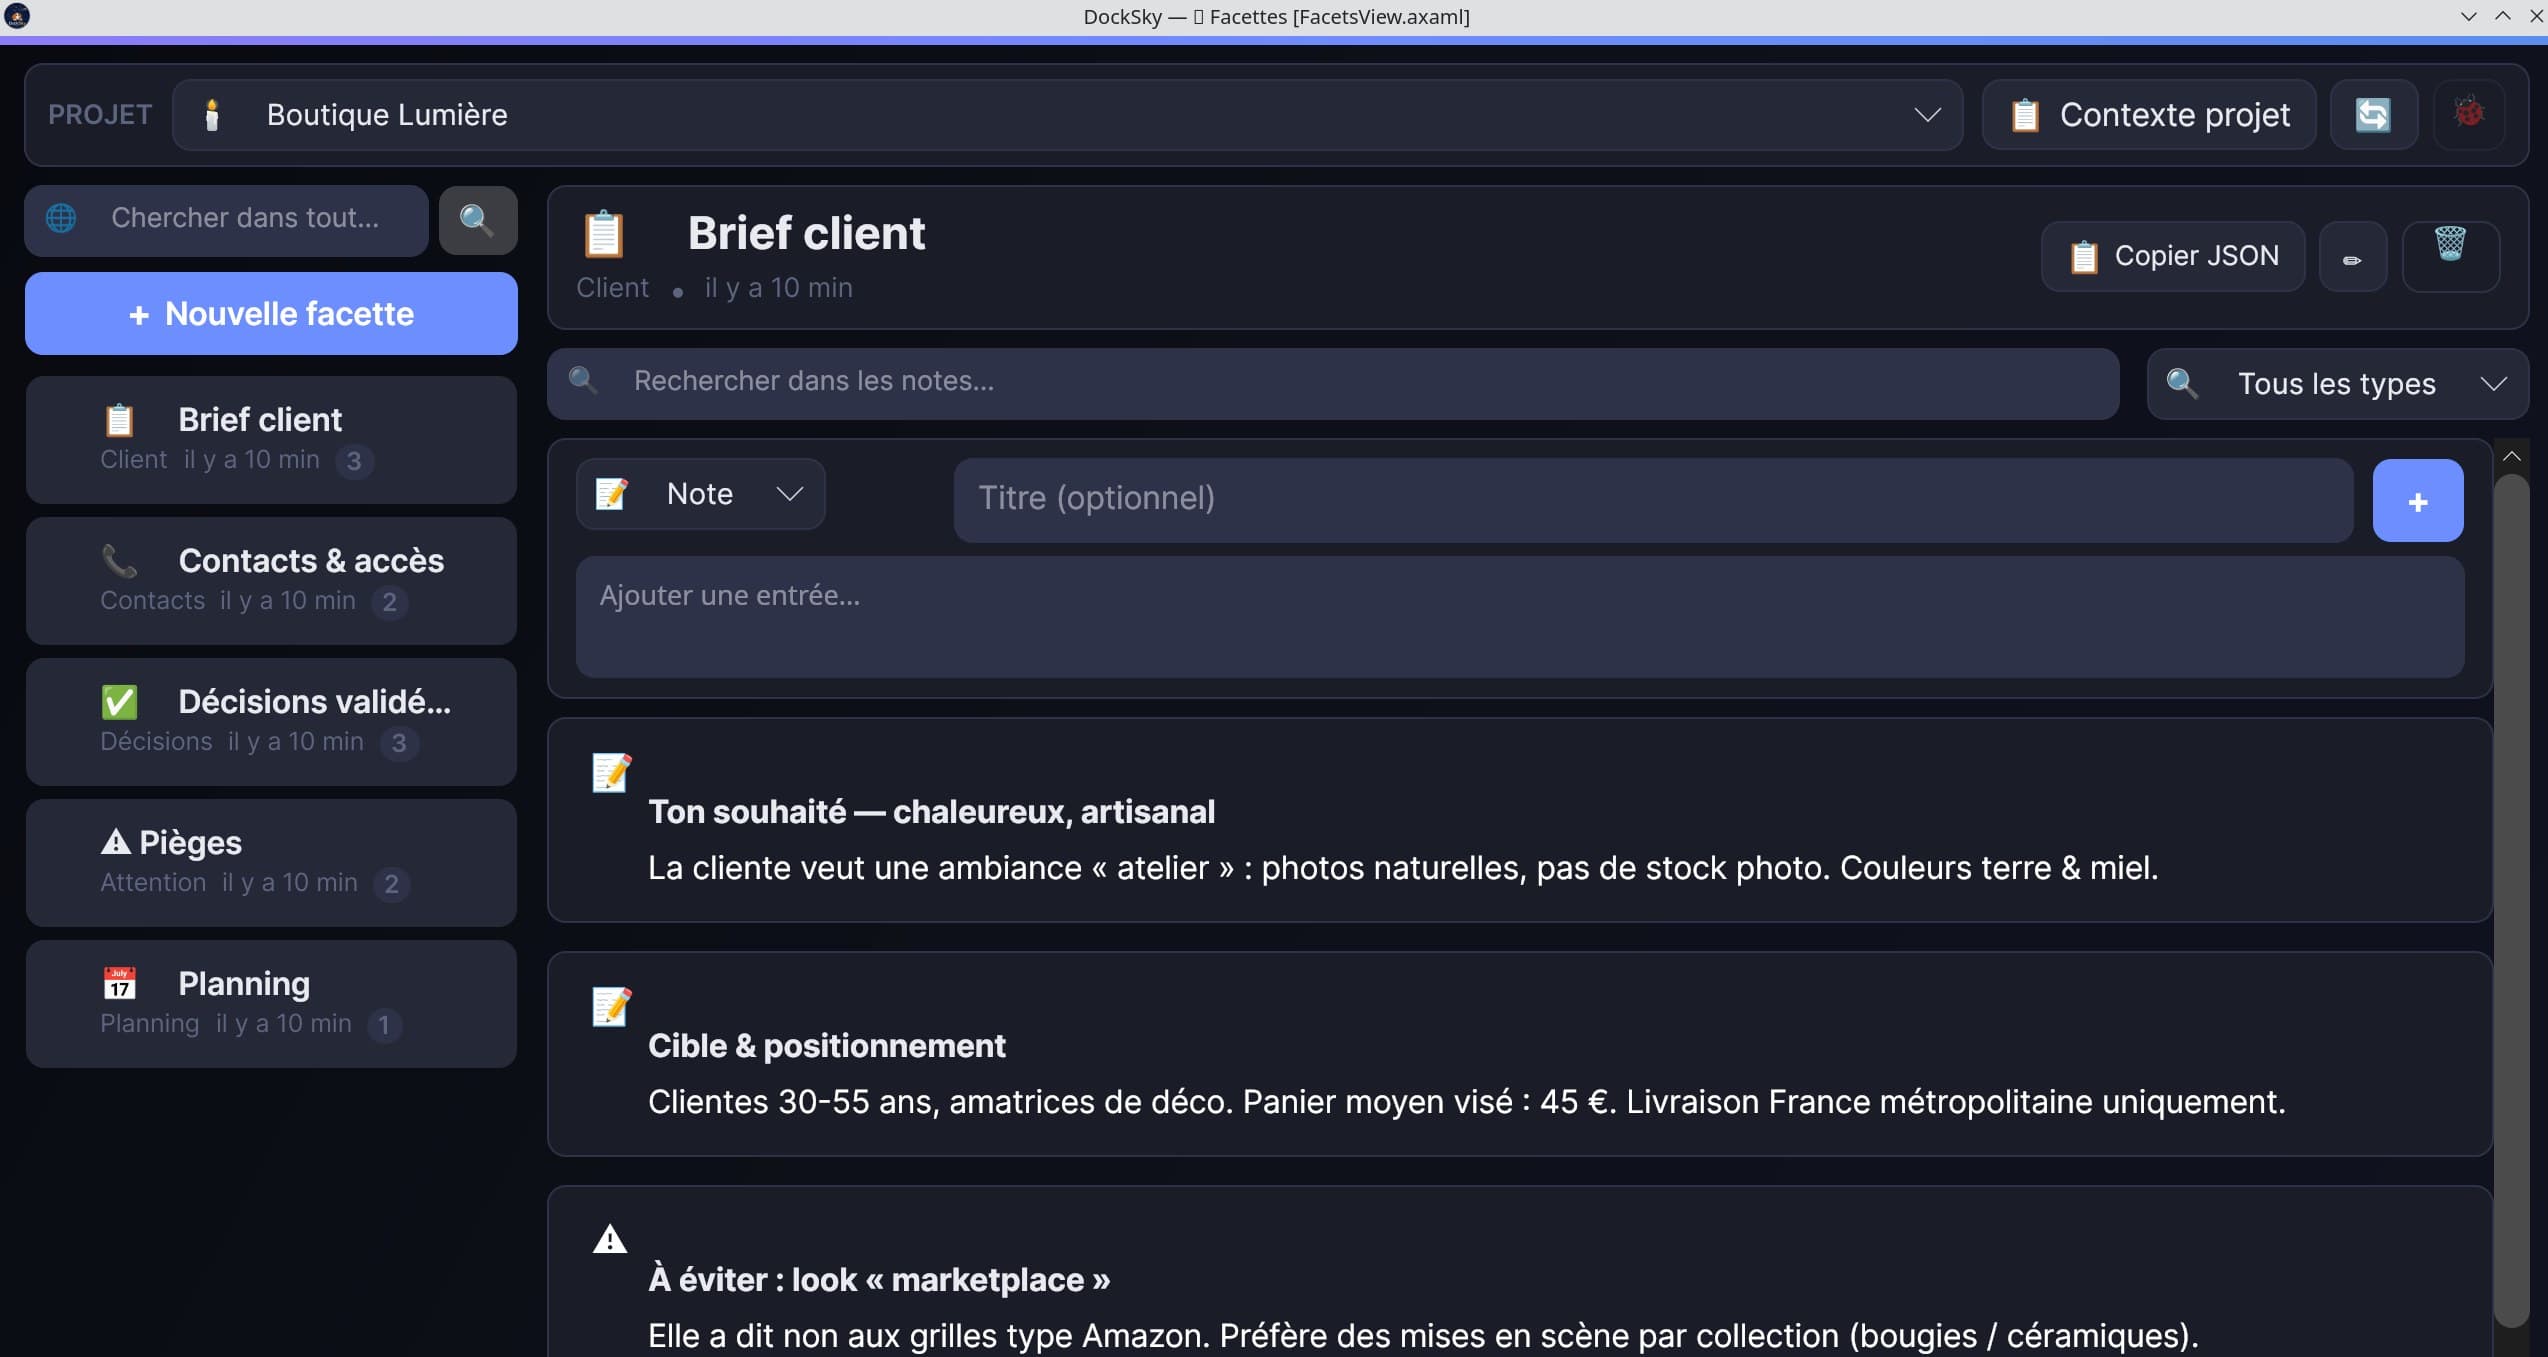Click the scrollbar up arrow in notes list
2548x1357 pixels.
pyautogui.click(x=2511, y=456)
